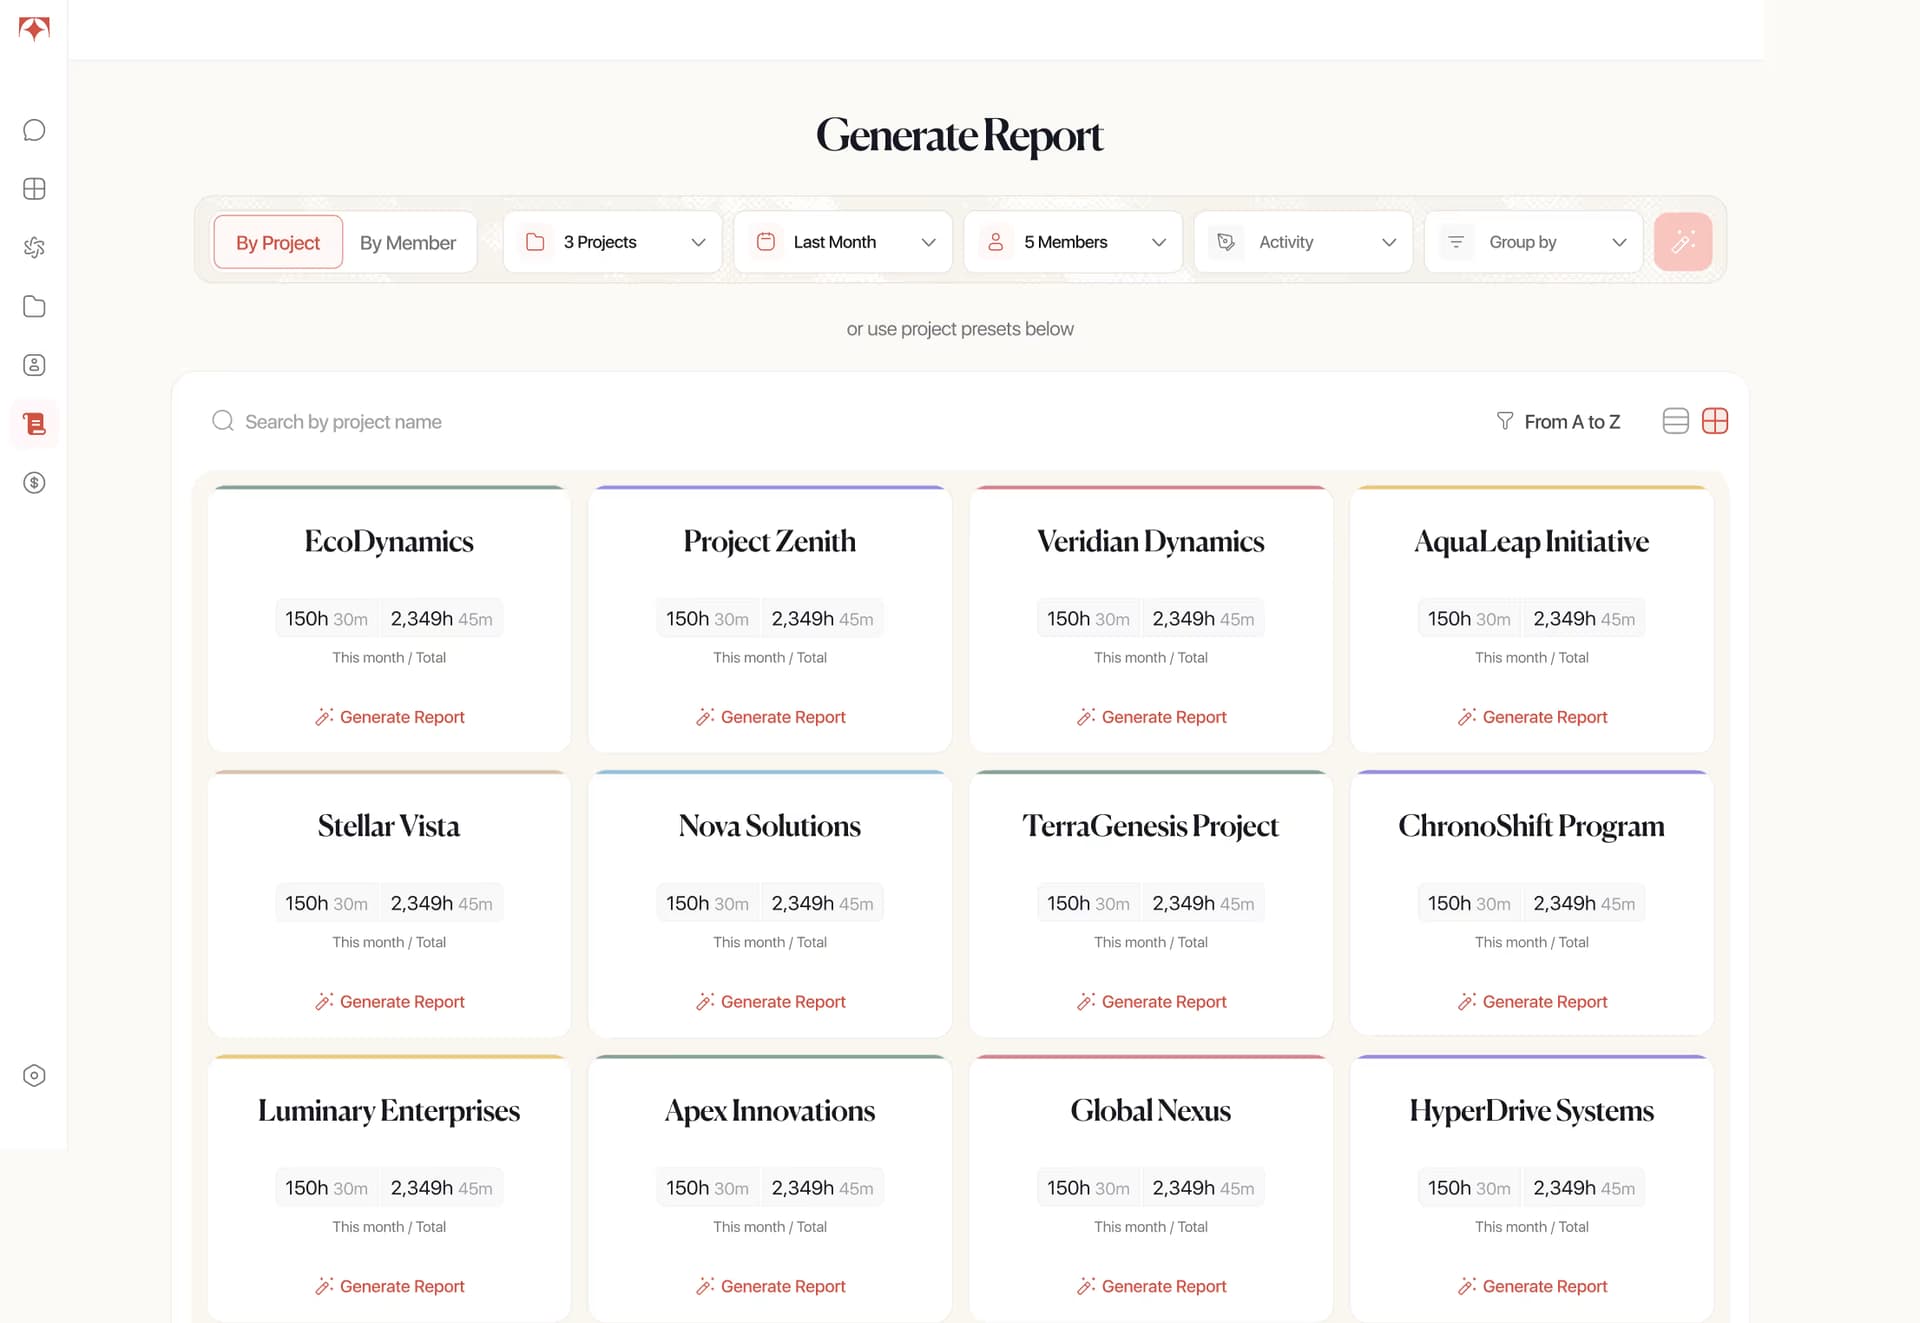1920x1323 pixels.
Task: Open the Activity dropdown
Action: [x=1303, y=242]
